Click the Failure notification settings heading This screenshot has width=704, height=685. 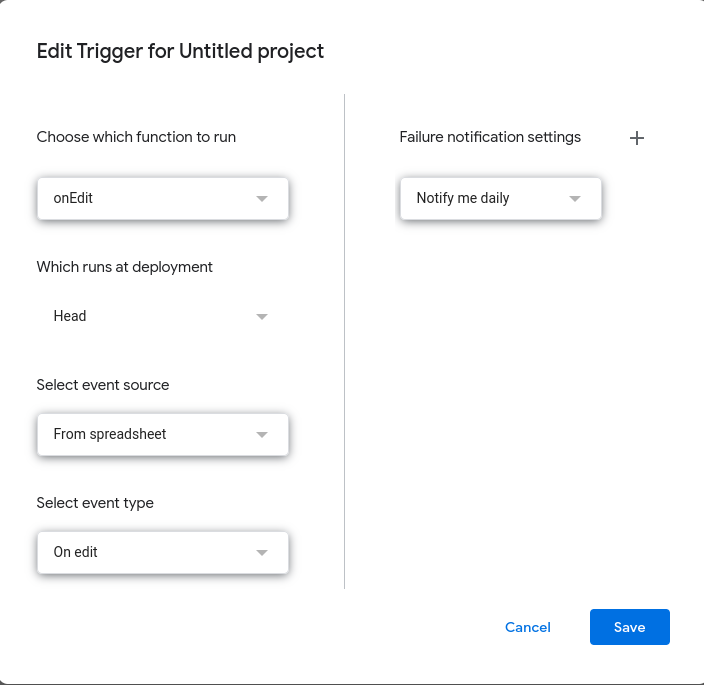coord(490,137)
